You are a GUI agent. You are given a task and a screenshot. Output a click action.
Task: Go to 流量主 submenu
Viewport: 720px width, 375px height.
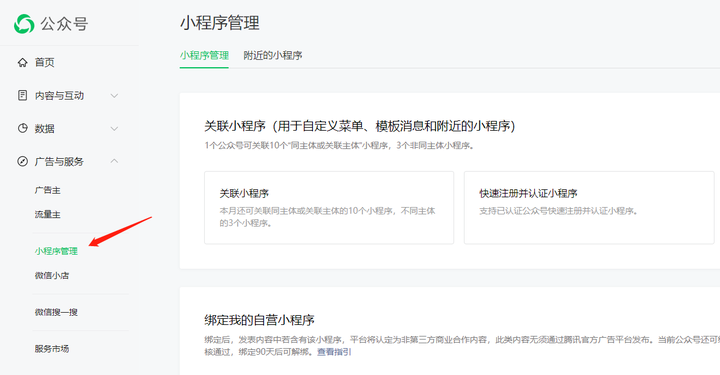tap(48, 214)
